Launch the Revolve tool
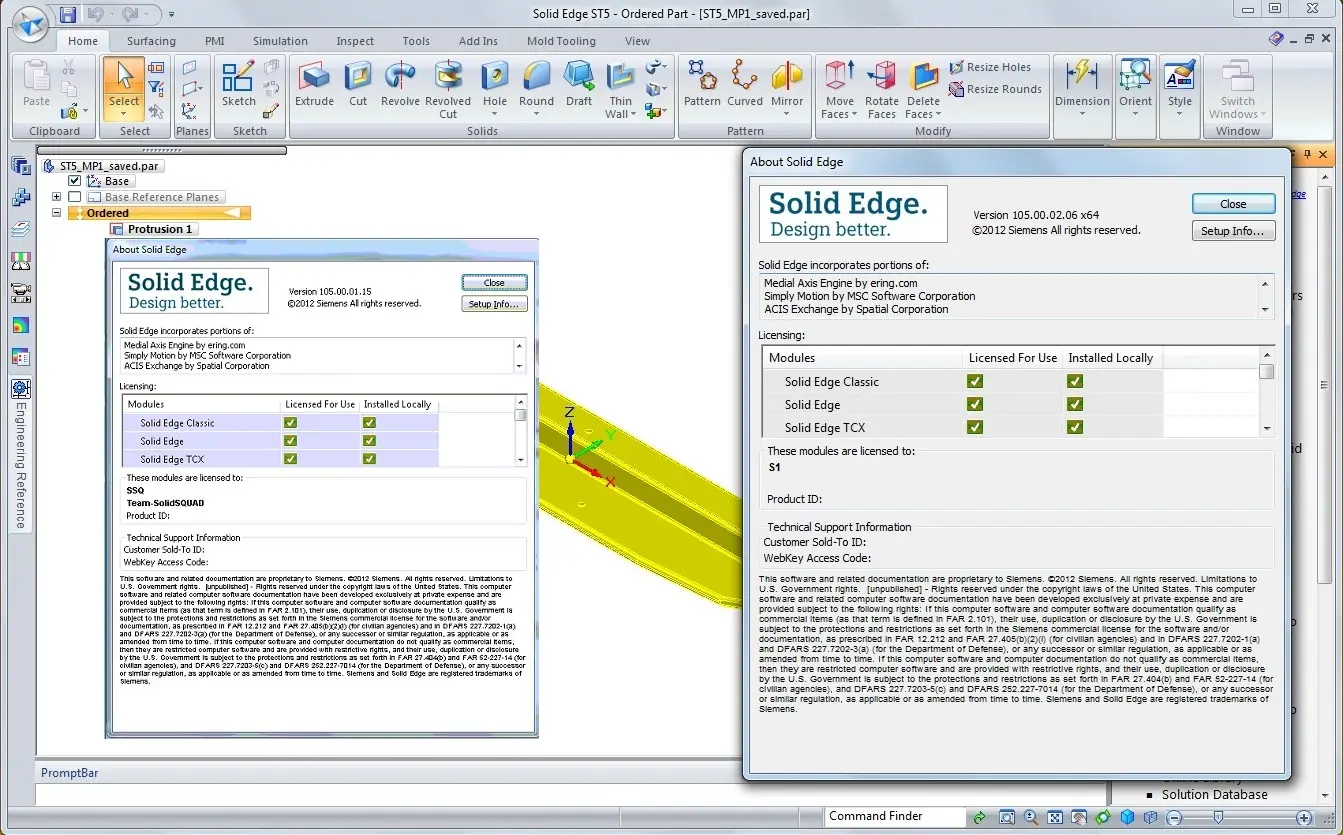Image resolution: width=1343 pixels, height=835 pixels. pos(400,83)
